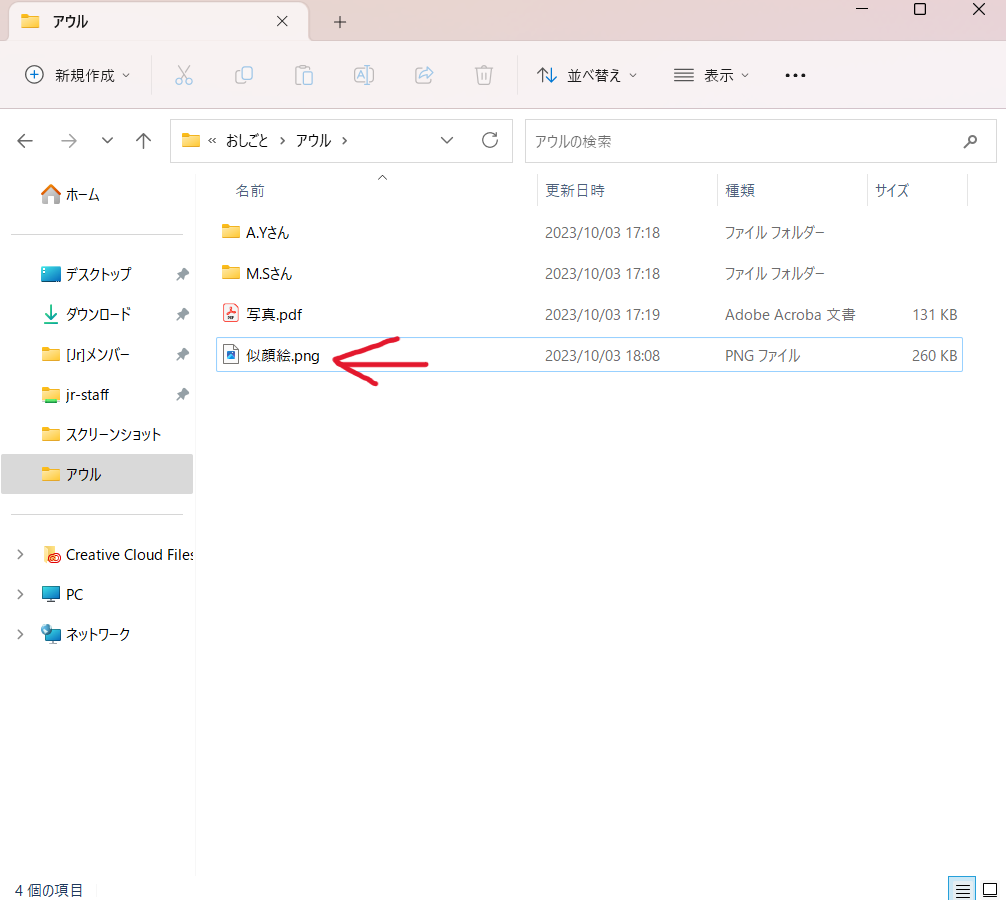Click the Rename icon in toolbar
This screenshot has height=900, width=1006.
[364, 75]
